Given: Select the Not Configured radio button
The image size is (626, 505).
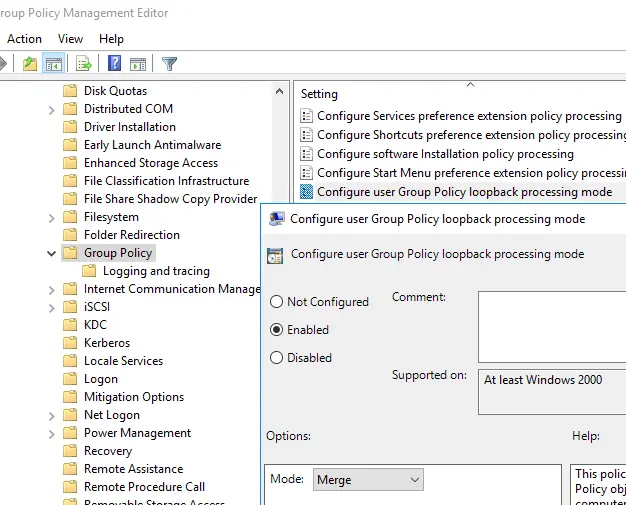Looking at the screenshot, I should [x=276, y=301].
